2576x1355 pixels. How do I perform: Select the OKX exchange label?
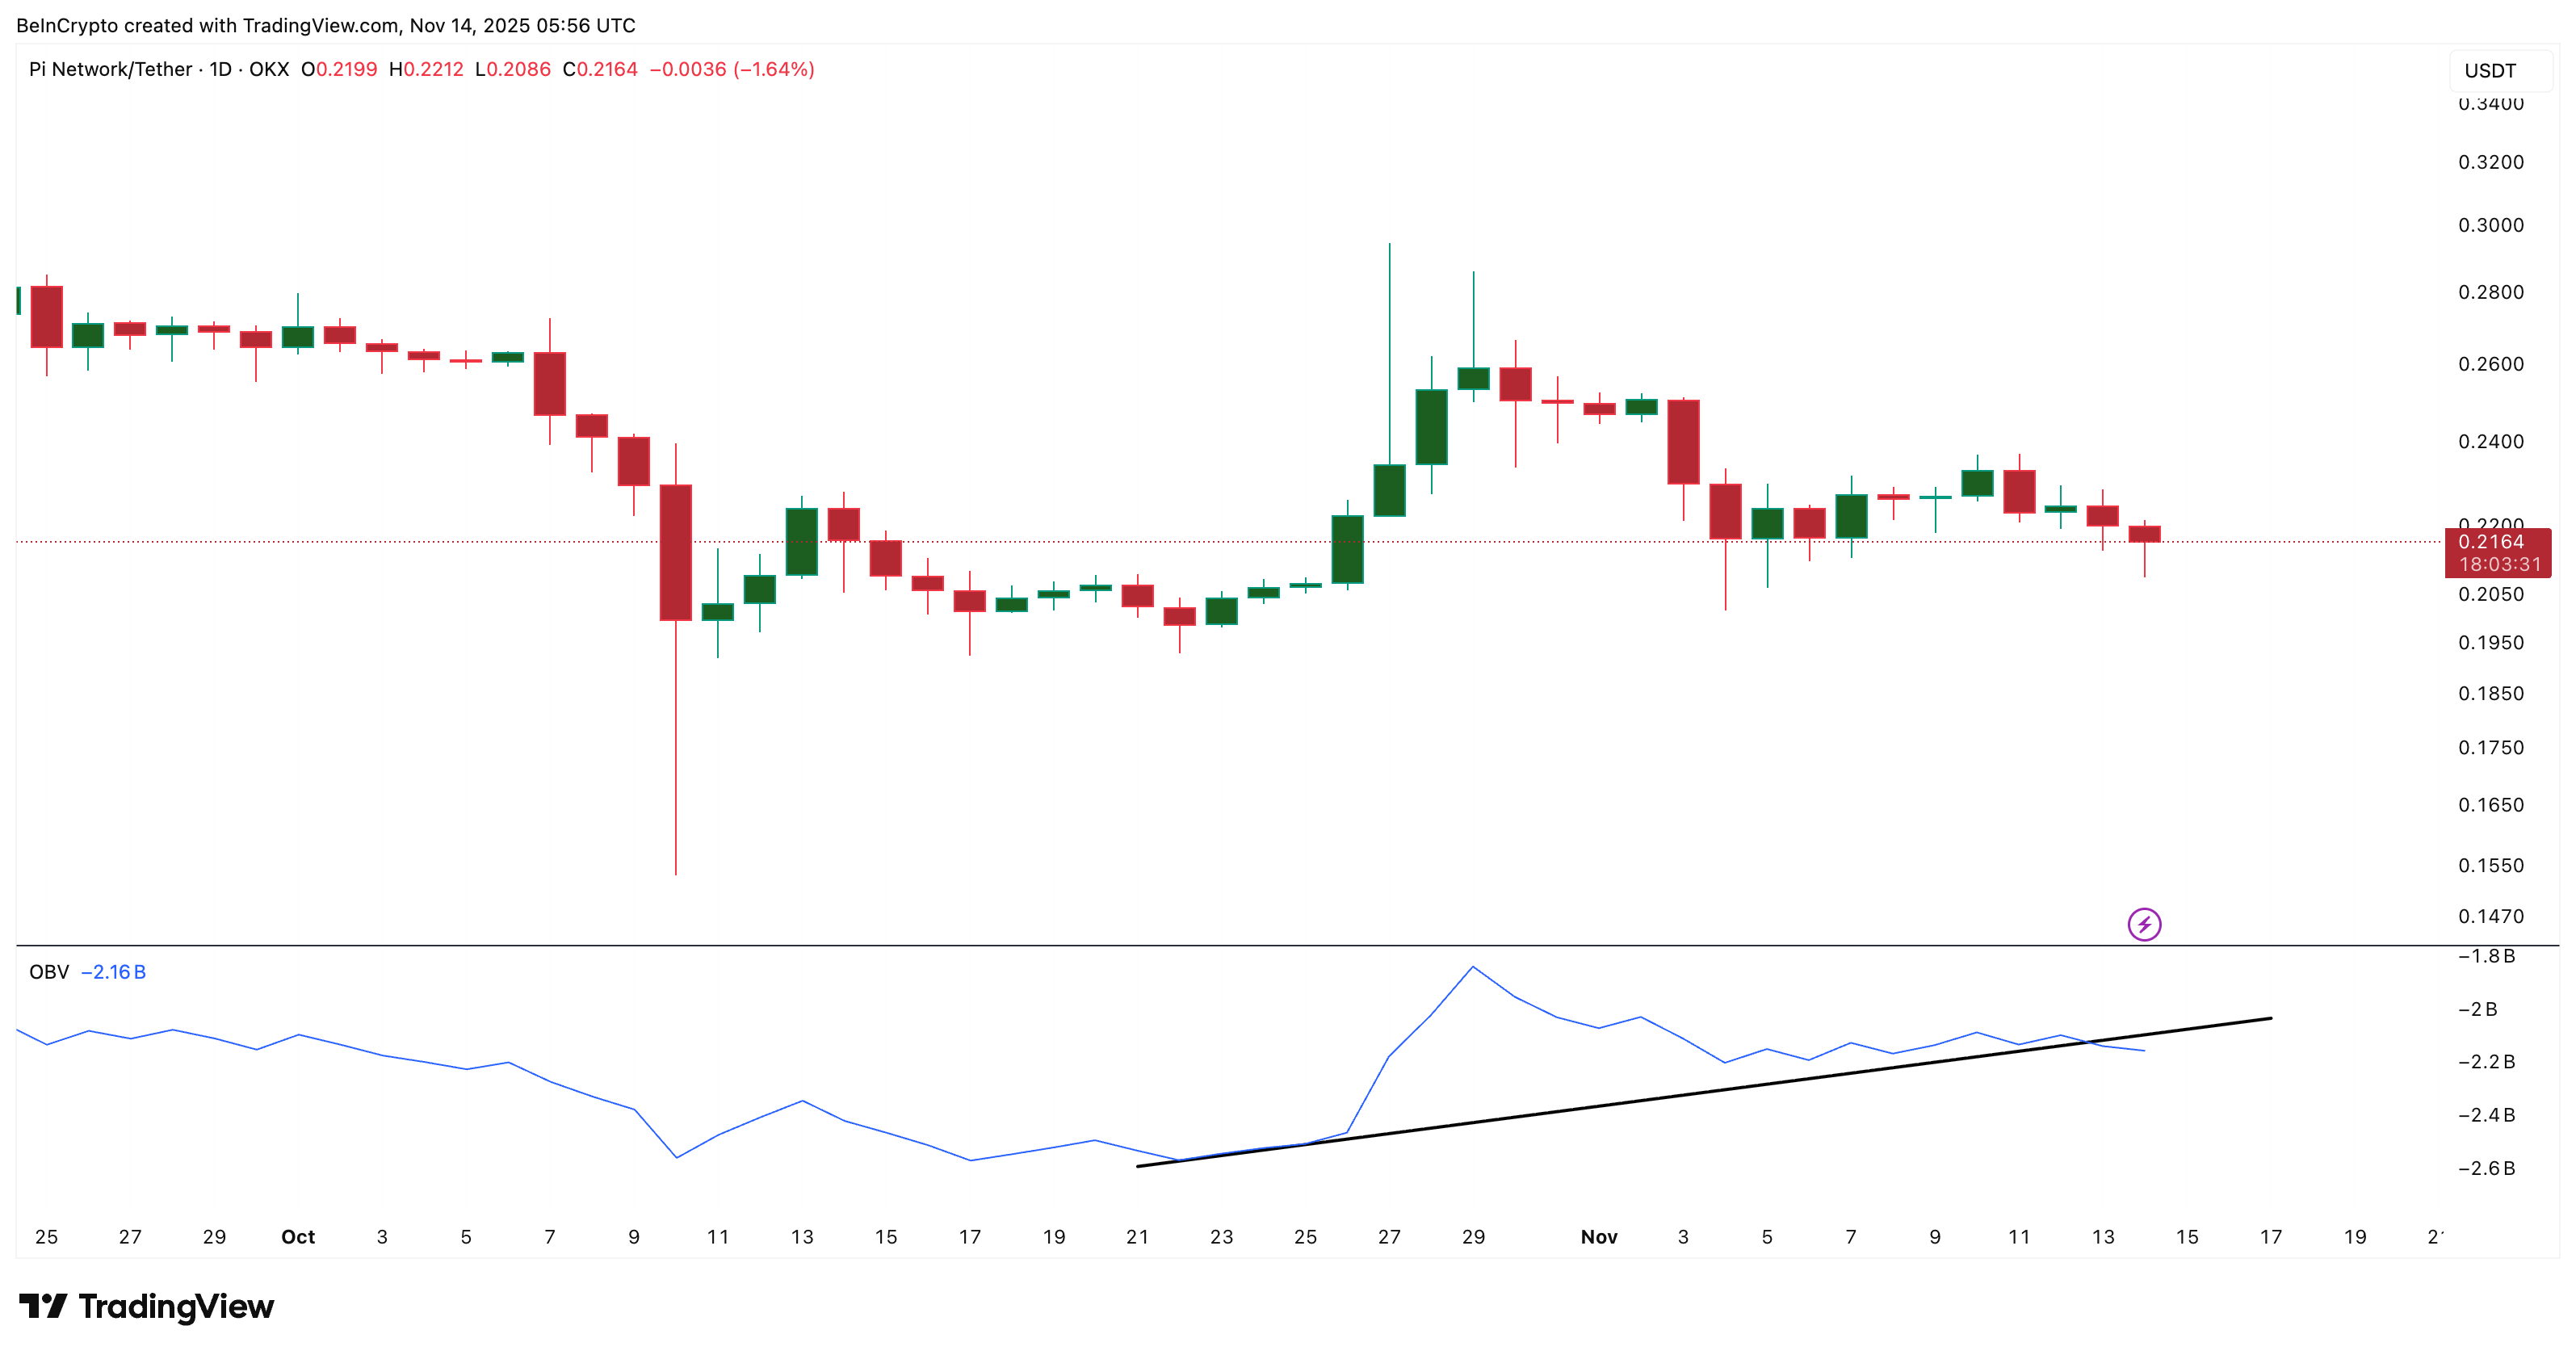[x=268, y=69]
